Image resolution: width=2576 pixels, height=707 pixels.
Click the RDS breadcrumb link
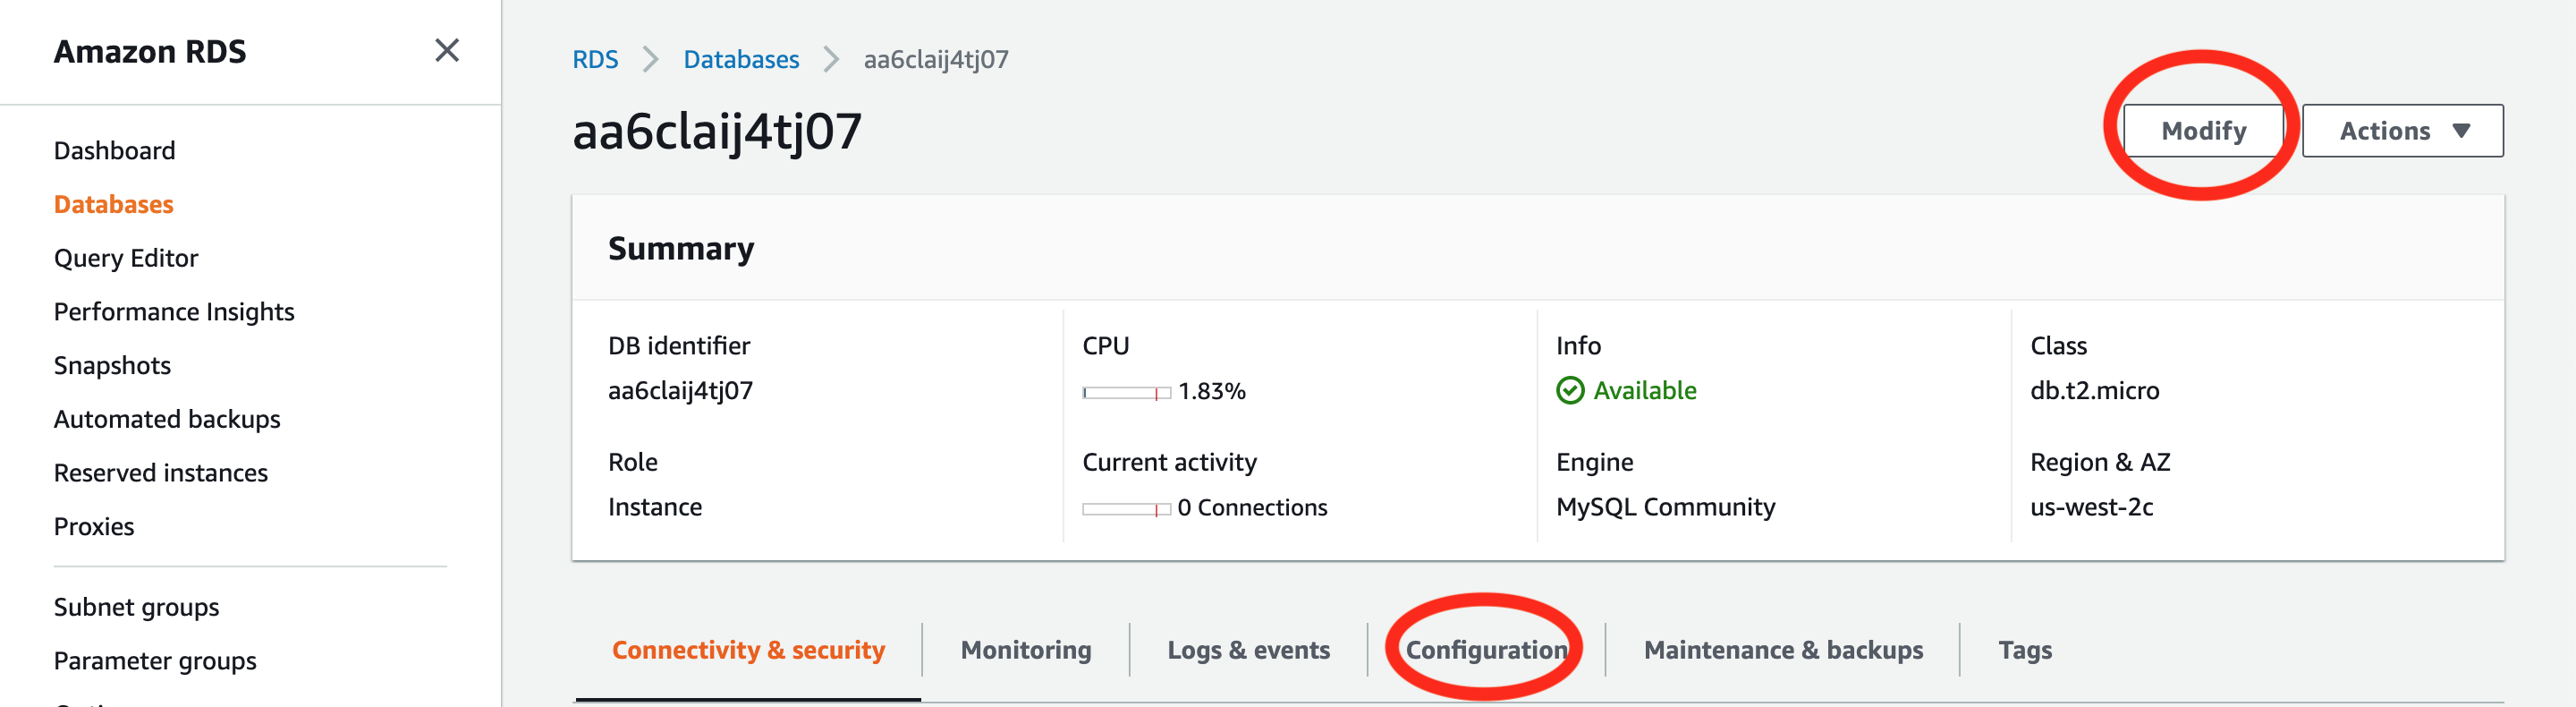click(595, 60)
